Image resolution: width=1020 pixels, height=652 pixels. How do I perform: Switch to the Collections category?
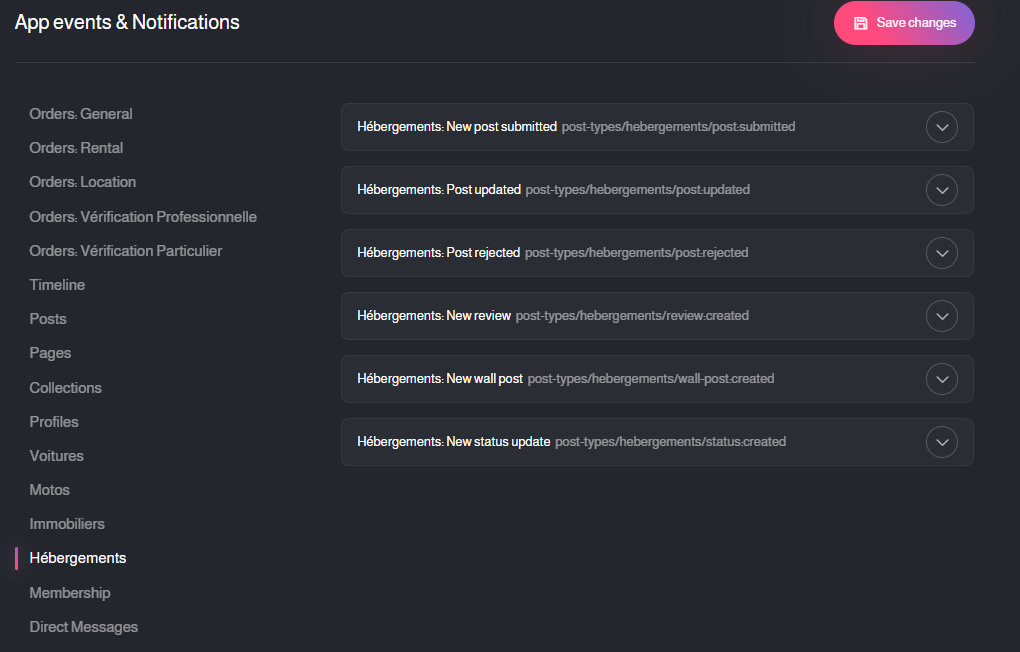click(x=65, y=387)
